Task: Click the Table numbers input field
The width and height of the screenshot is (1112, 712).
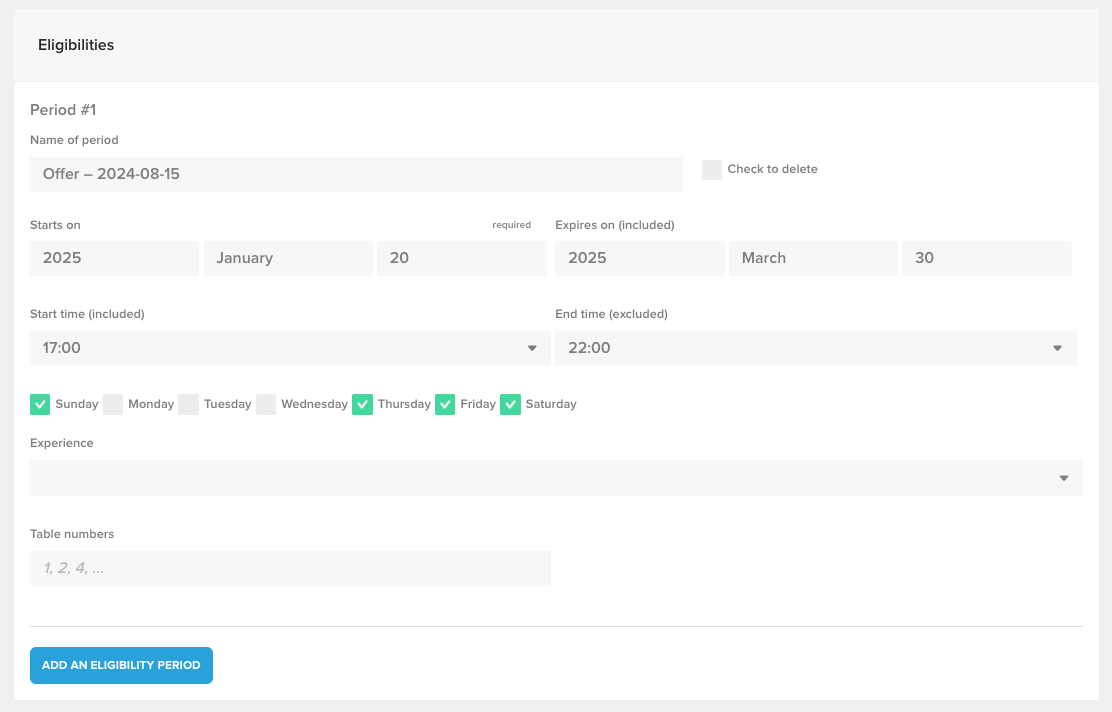Action: (x=290, y=568)
